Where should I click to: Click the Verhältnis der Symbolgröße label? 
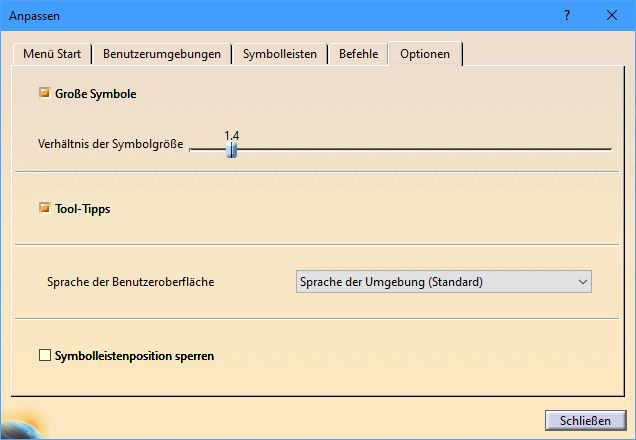pyautogui.click(x=110, y=145)
